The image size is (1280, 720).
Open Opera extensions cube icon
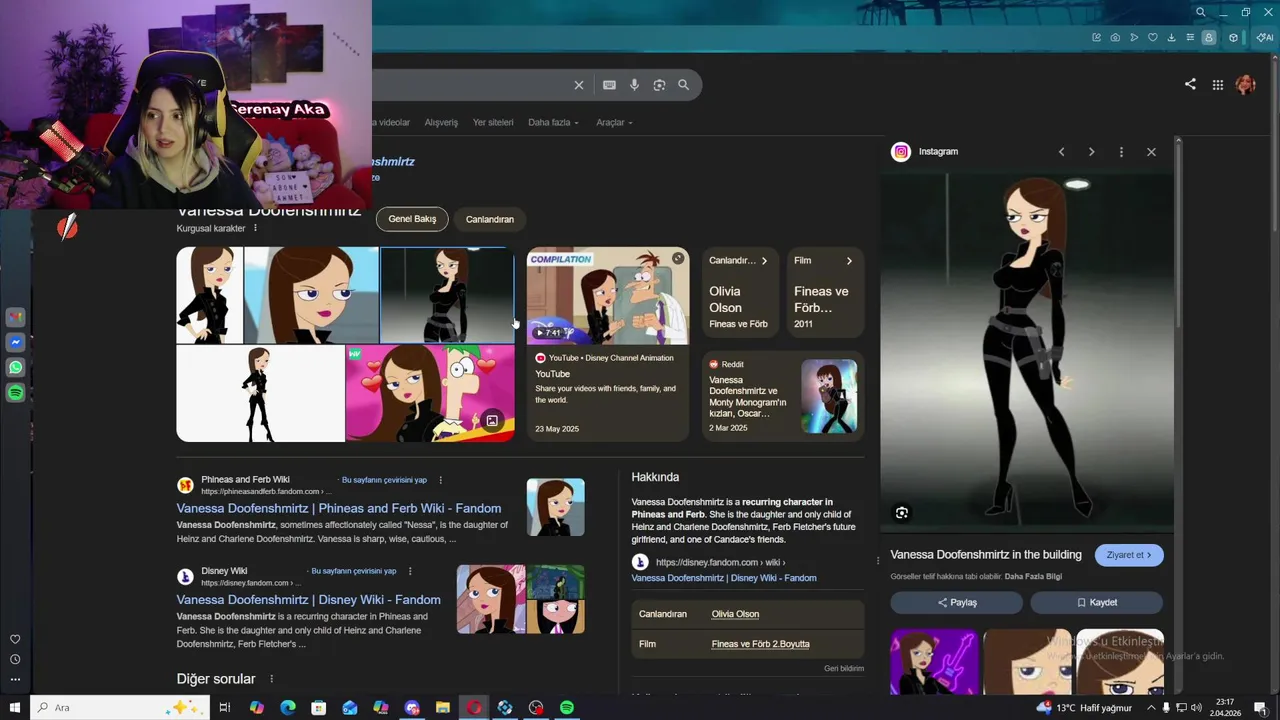(1233, 38)
